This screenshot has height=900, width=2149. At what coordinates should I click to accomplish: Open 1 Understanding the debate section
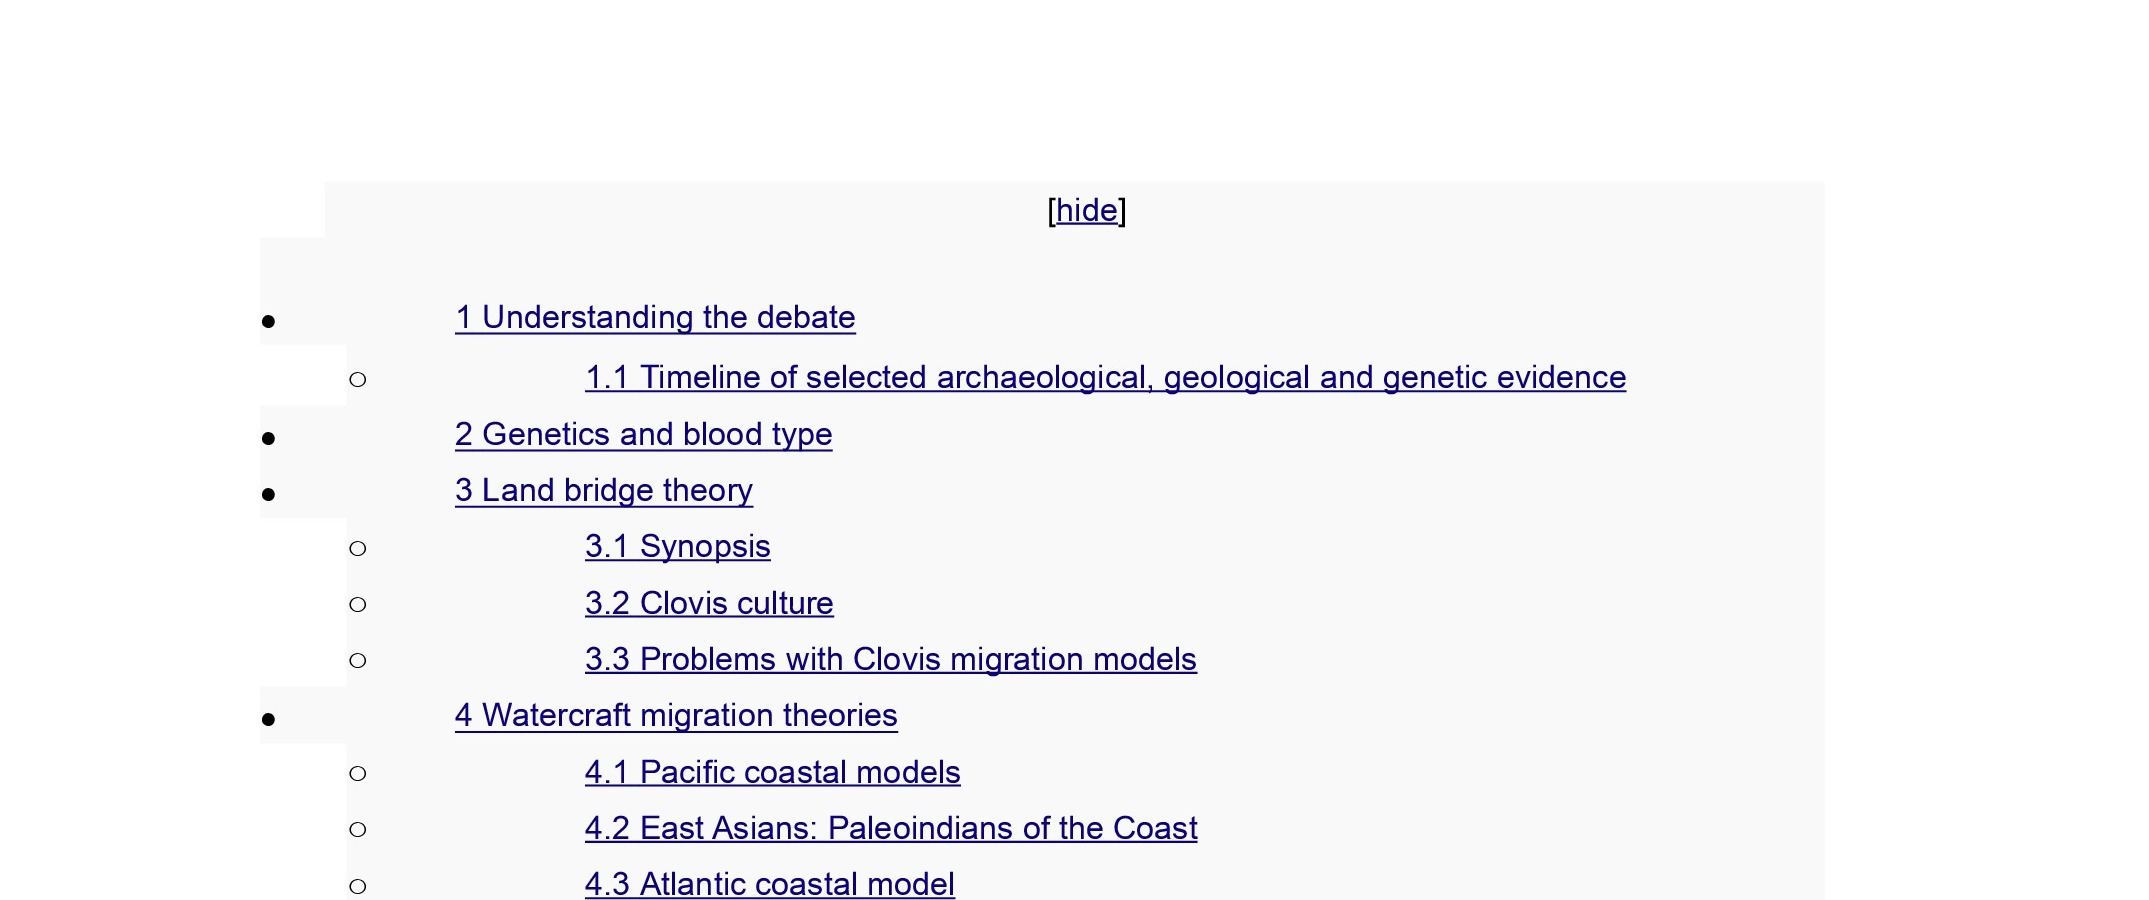click(x=655, y=318)
